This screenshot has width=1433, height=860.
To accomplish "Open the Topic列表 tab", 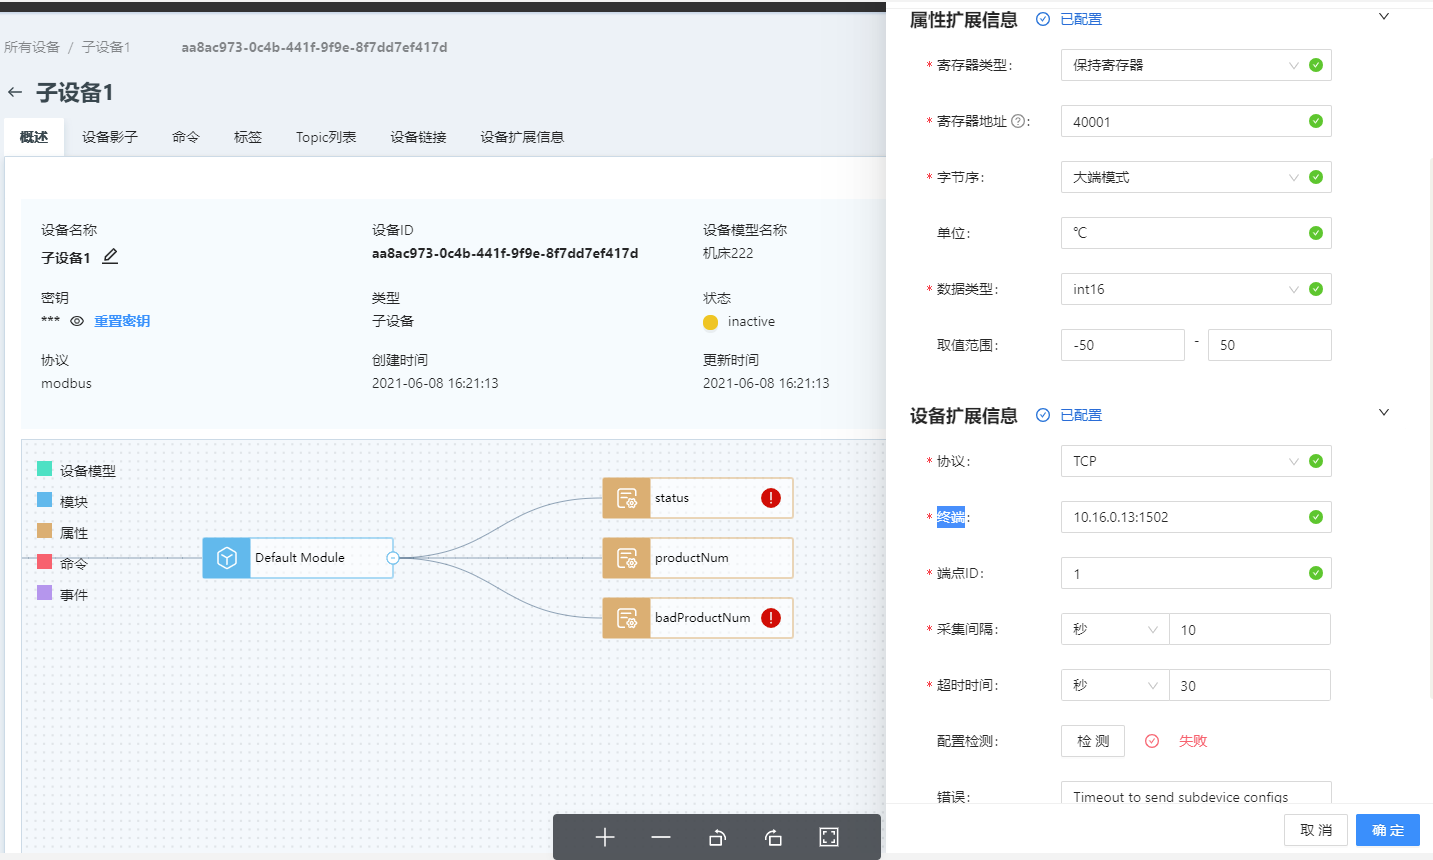I will point(326,137).
